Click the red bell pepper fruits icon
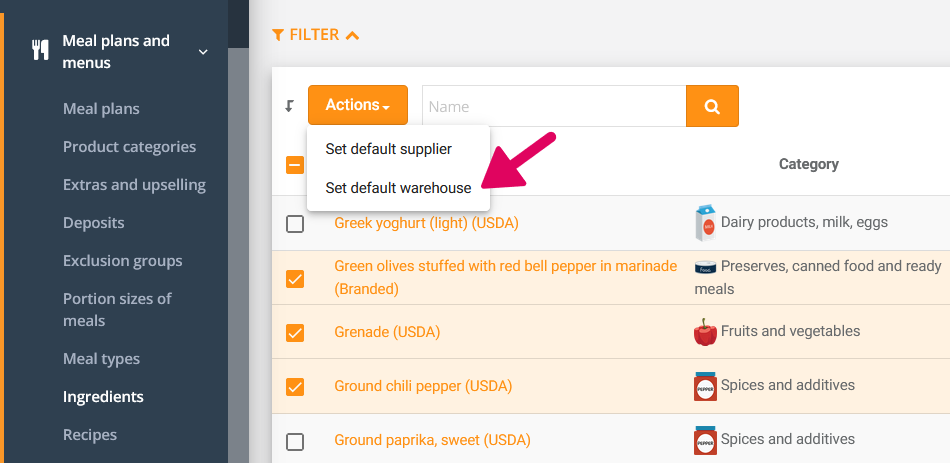Viewport: 950px width, 463px height. (705, 332)
